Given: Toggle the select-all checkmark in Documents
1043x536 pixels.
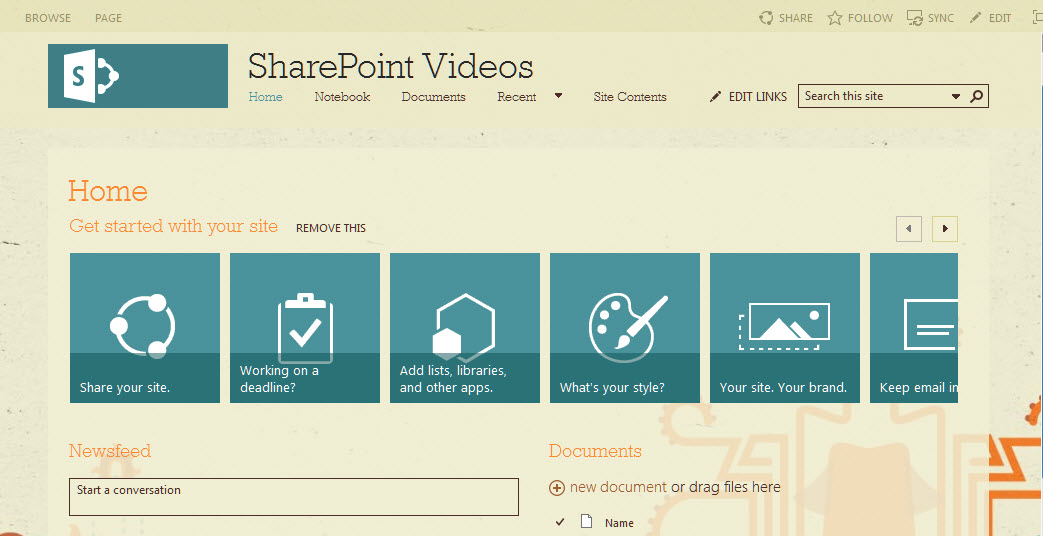Looking at the screenshot, I should coord(559,522).
